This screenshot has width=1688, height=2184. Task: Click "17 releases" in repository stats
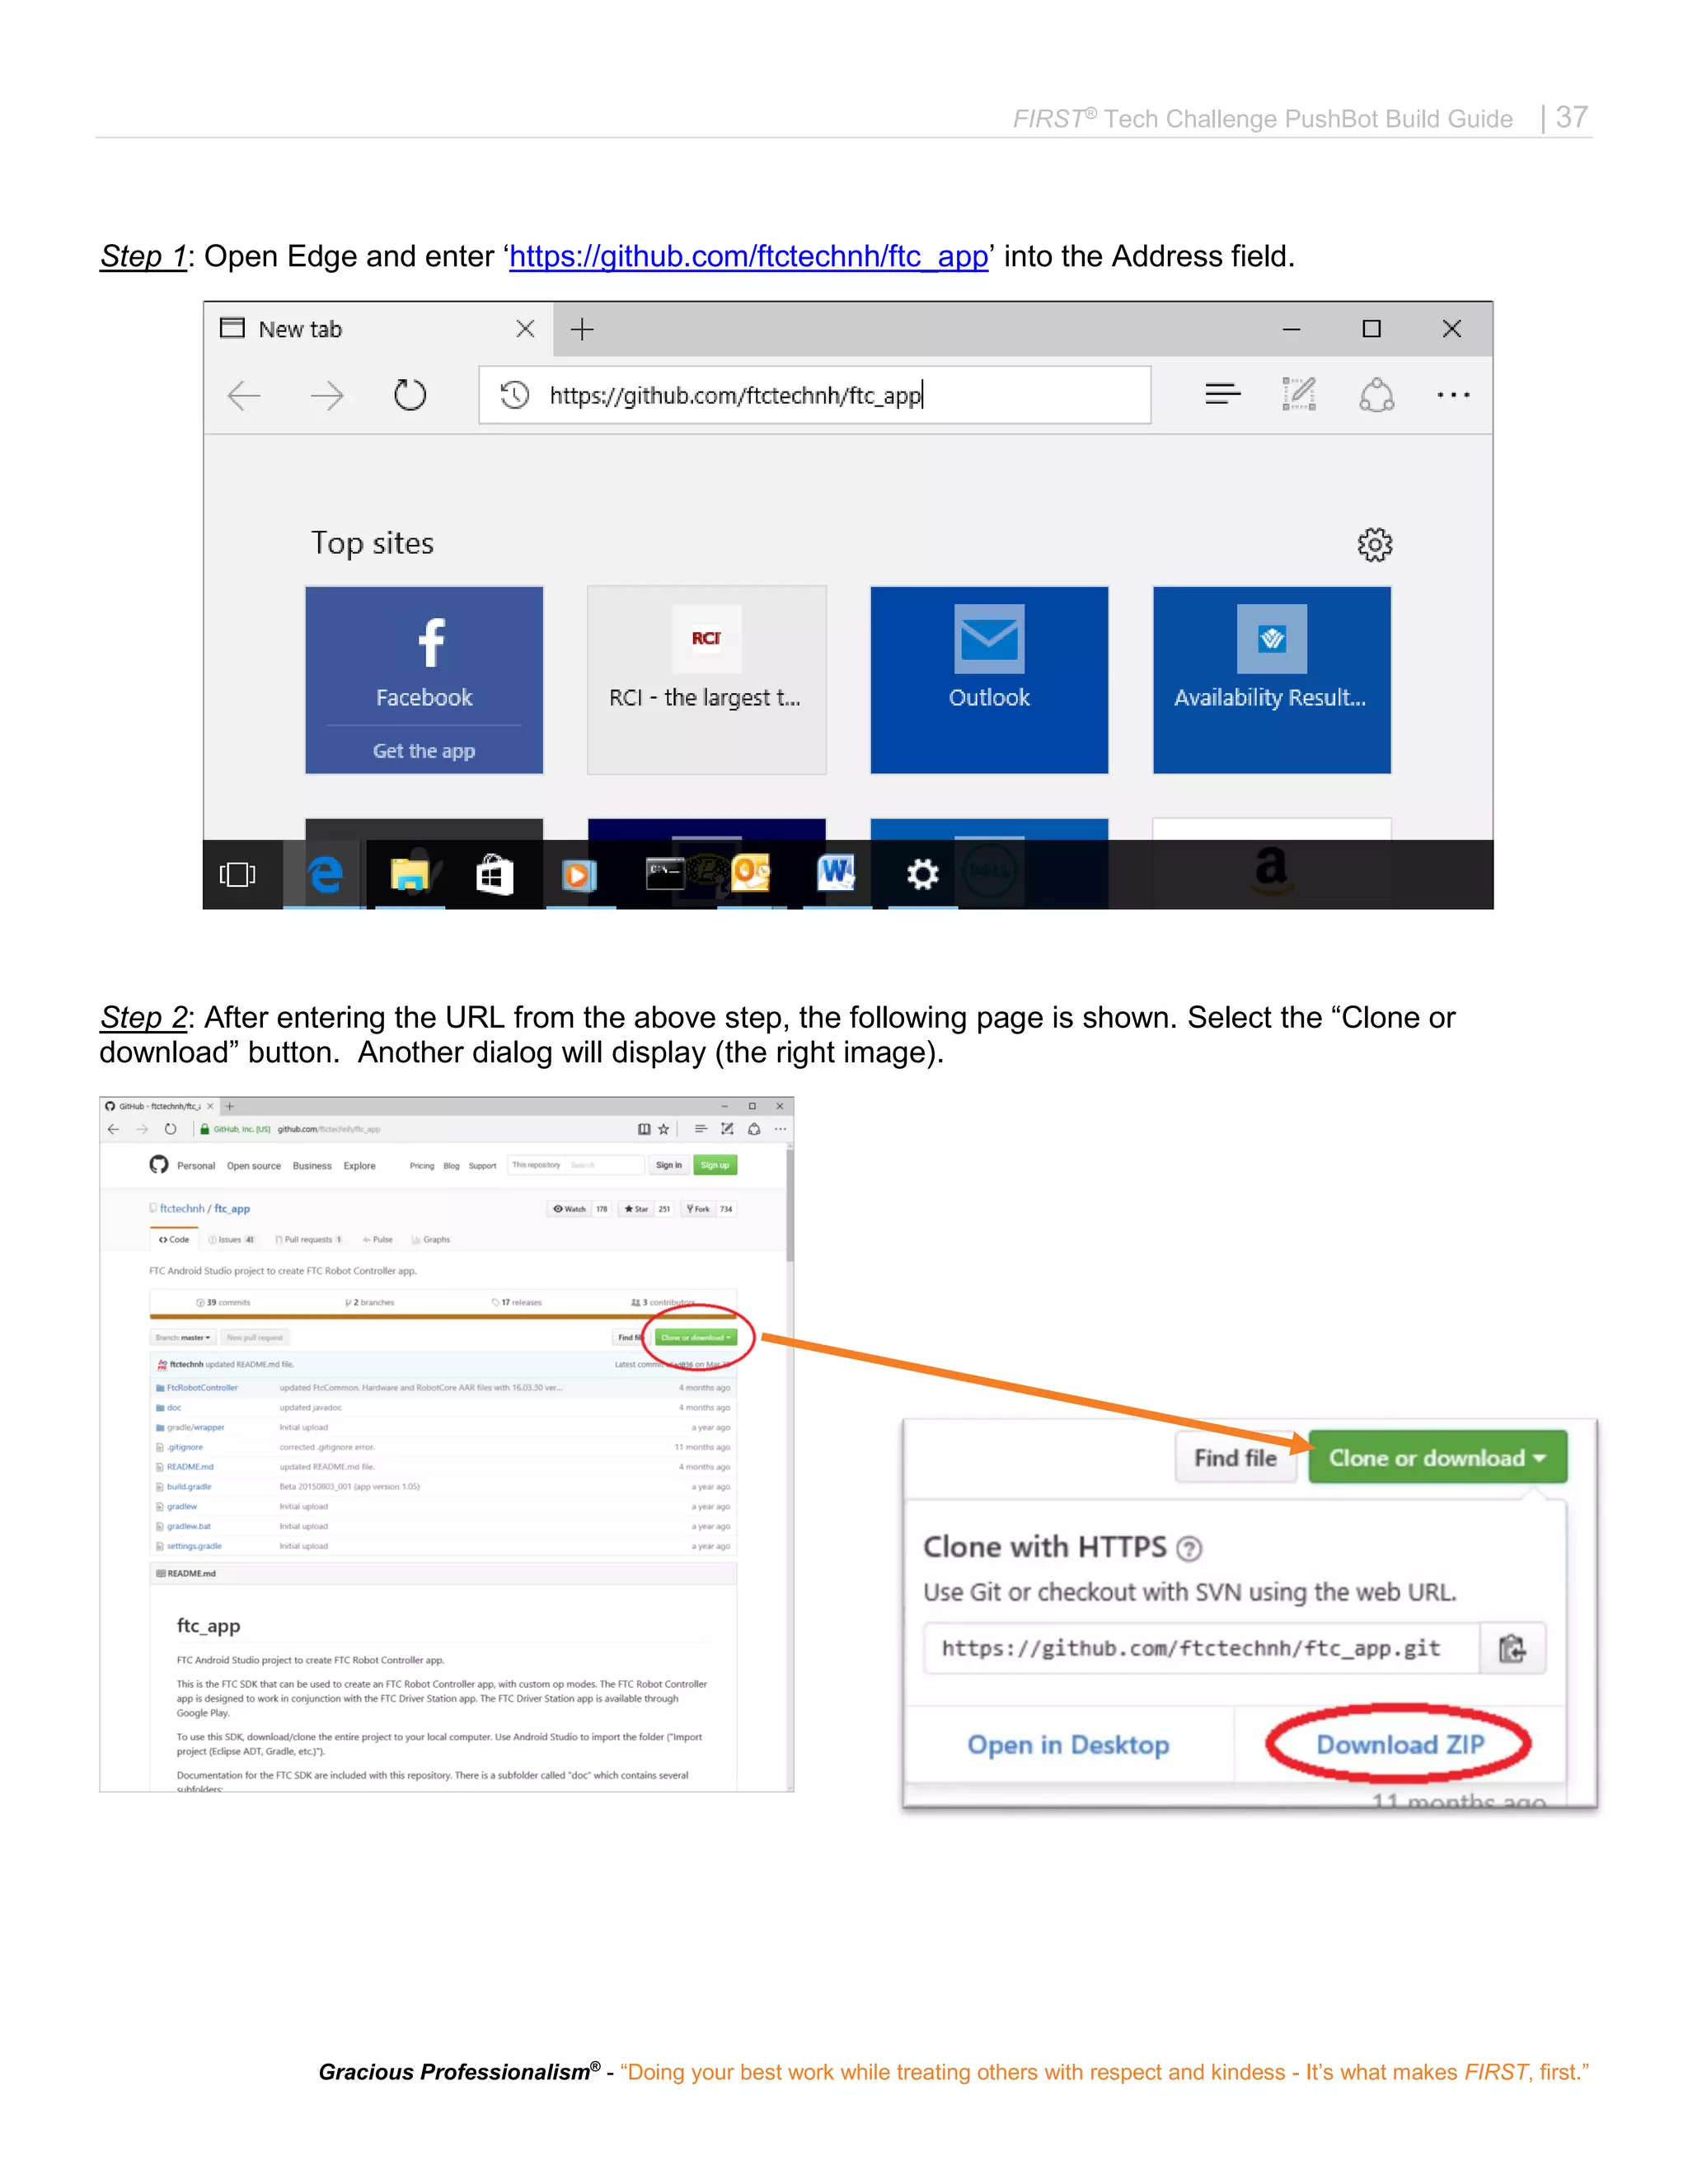(x=517, y=1303)
